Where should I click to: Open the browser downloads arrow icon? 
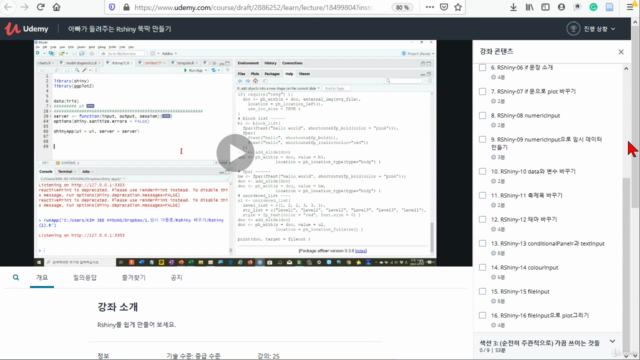pyautogui.click(x=513, y=7)
